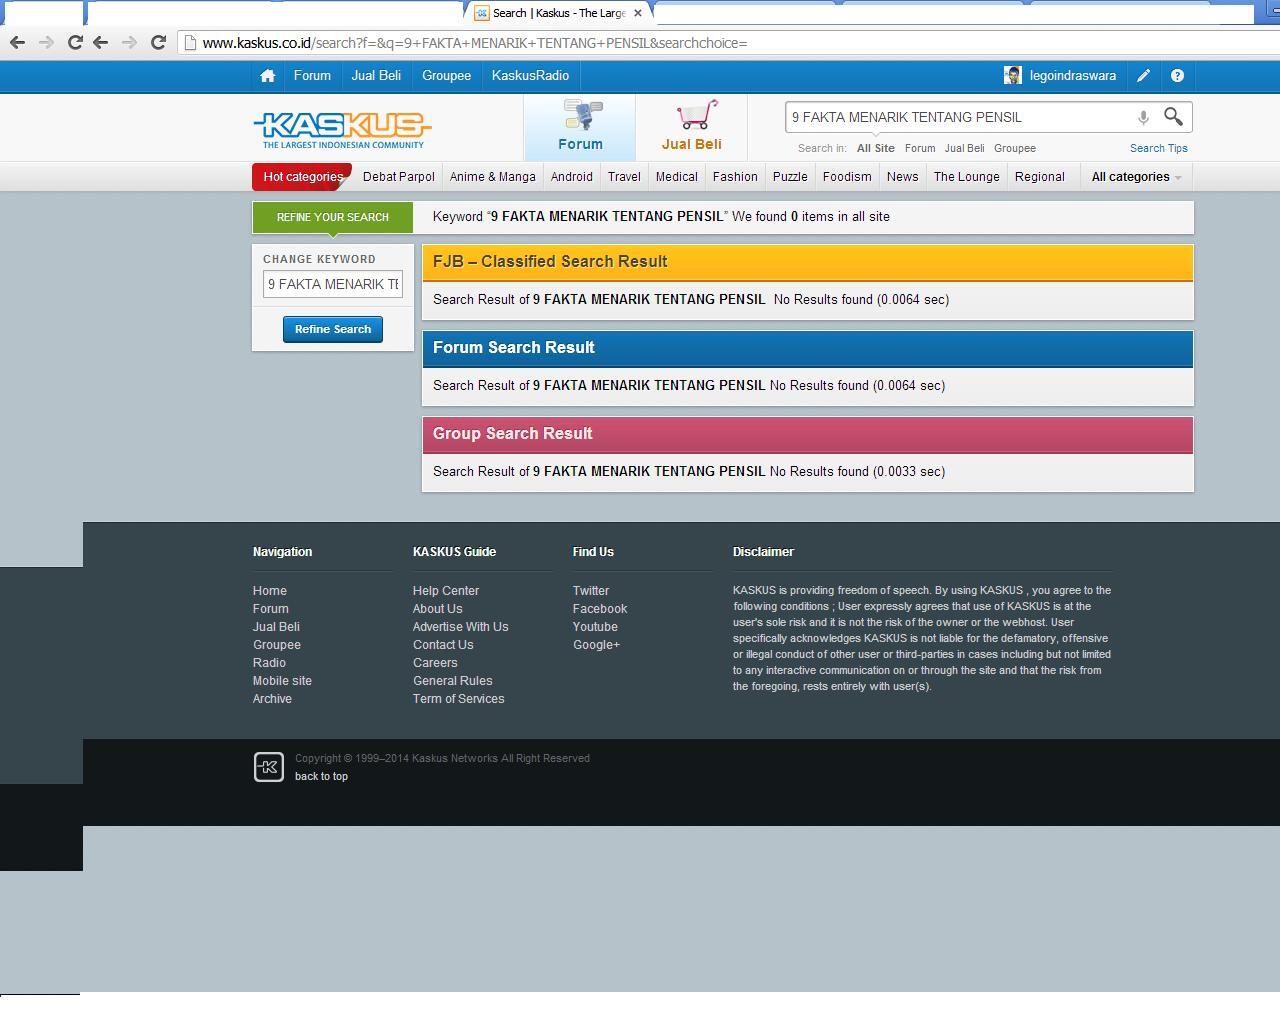Open the Android category
Screen dimensions: 1280x1024
[572, 177]
